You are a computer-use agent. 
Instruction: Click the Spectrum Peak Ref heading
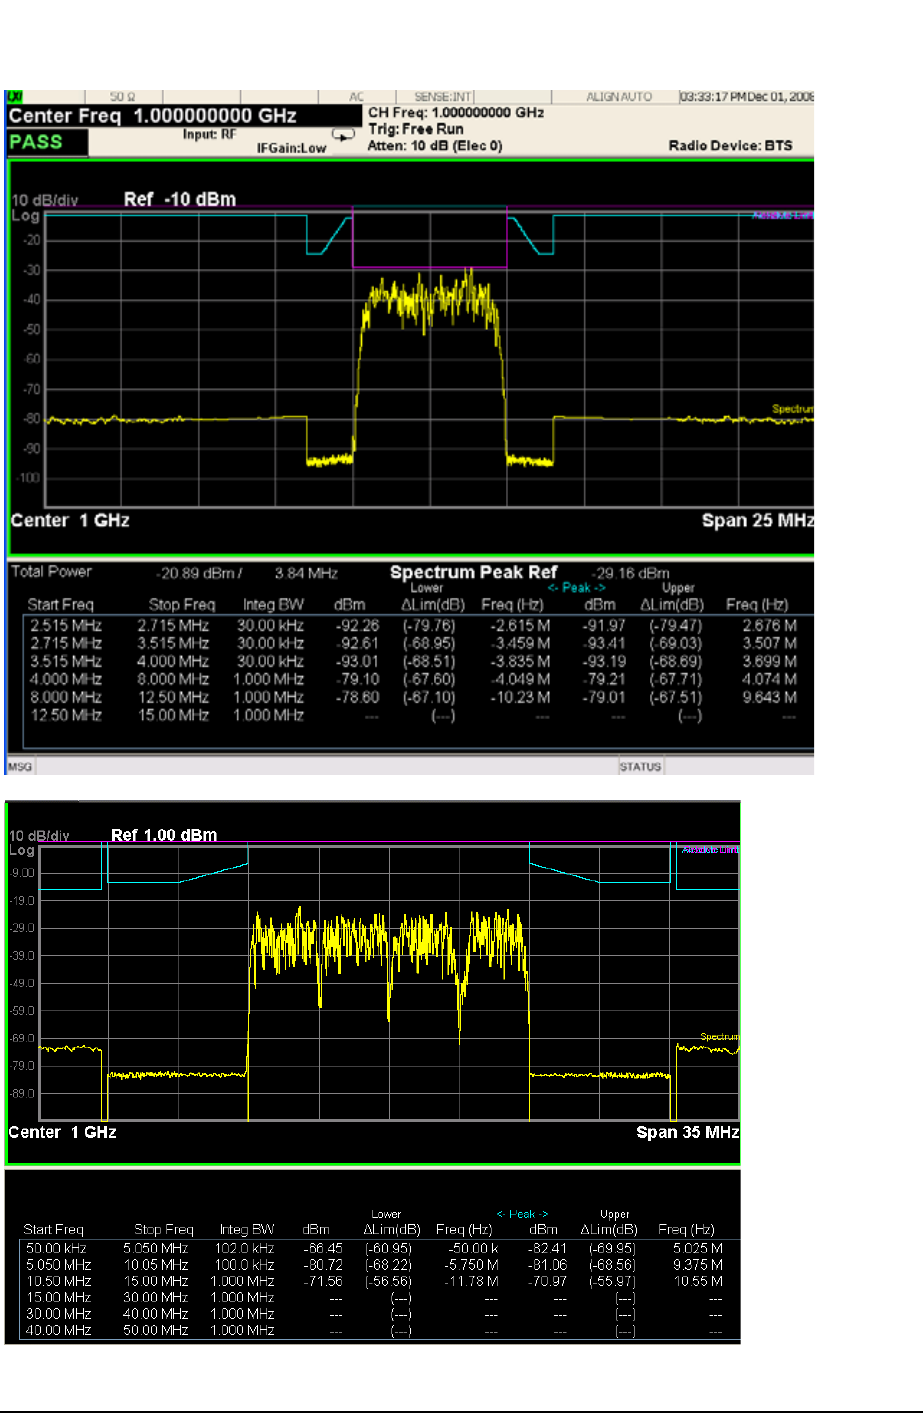click(473, 572)
